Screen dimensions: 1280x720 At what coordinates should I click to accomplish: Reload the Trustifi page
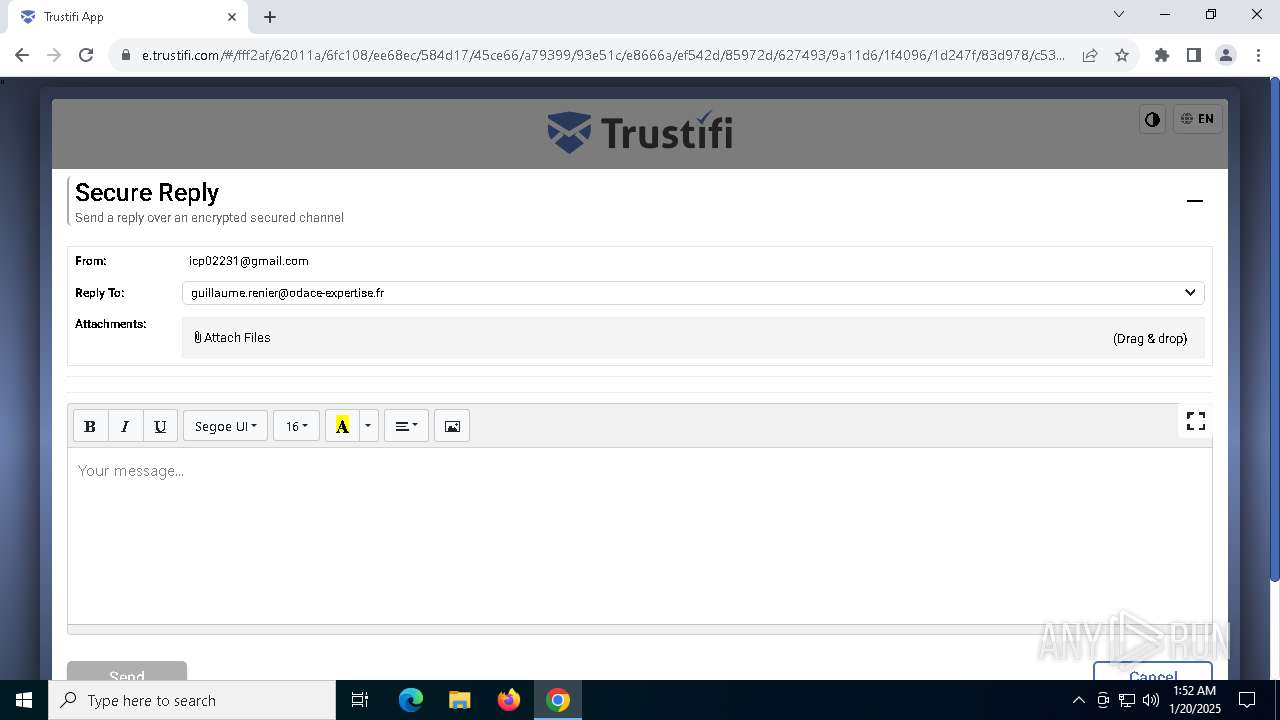point(86,55)
